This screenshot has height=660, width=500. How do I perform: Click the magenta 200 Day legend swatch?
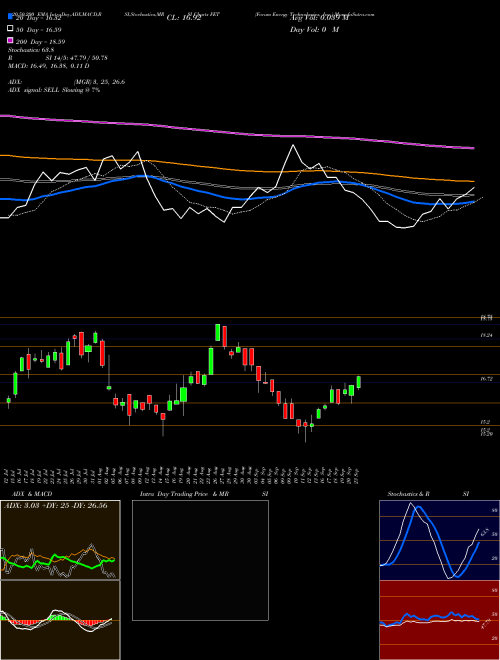click(10, 40)
